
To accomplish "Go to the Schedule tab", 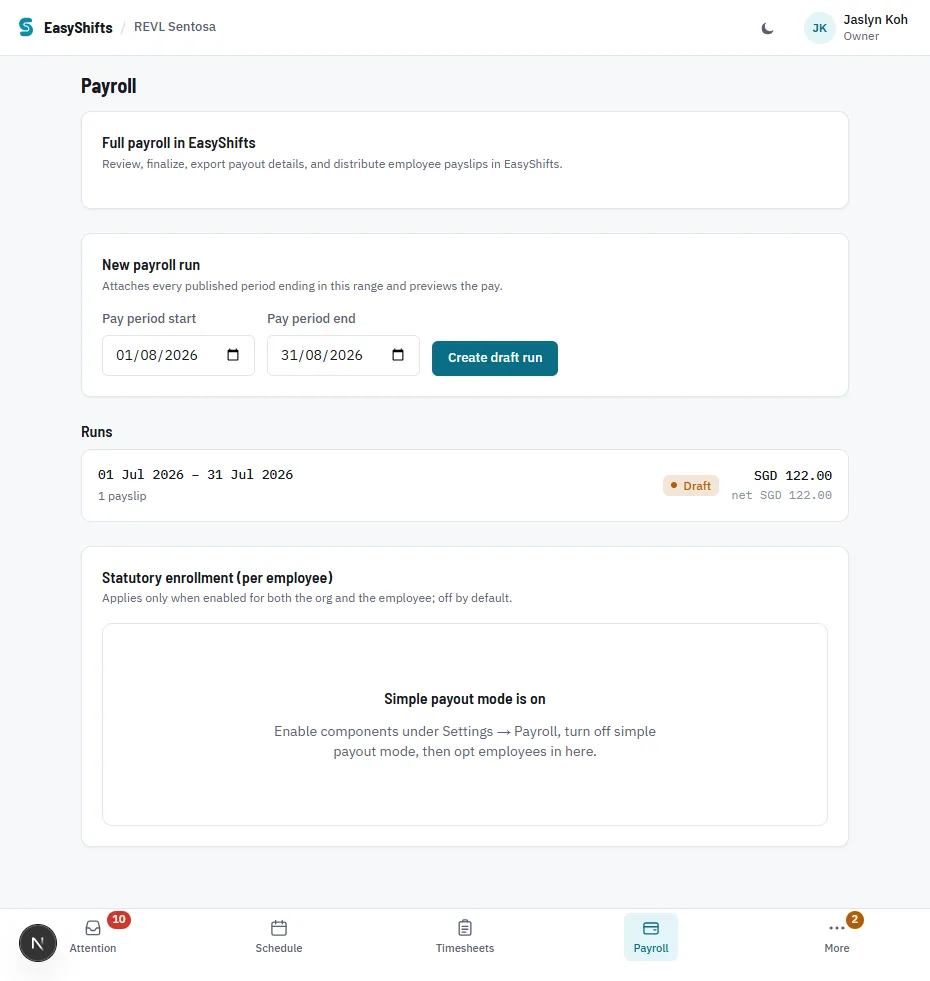I will tap(278, 937).
